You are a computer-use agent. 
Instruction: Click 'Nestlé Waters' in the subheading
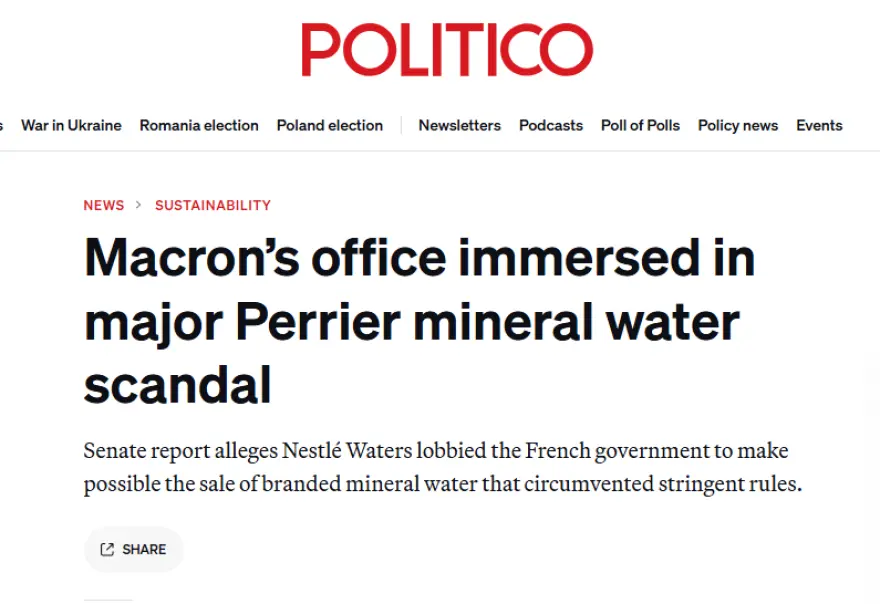(347, 451)
